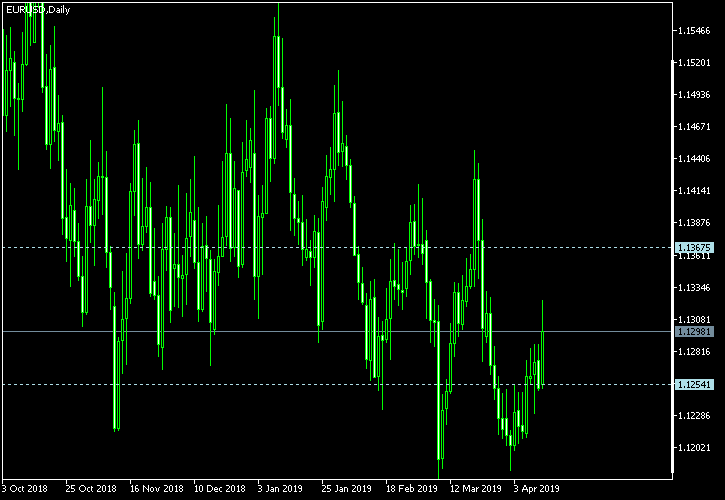Select the lower dashed horizontal line at 1.12541
Screen dimensions: 725x500
pyautogui.click(x=338, y=384)
